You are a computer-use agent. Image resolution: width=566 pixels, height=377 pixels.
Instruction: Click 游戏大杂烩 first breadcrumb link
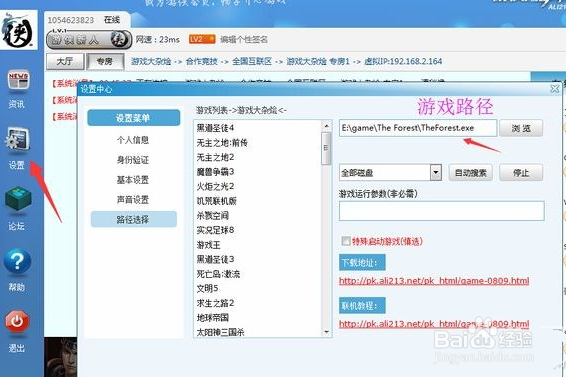click(x=151, y=61)
